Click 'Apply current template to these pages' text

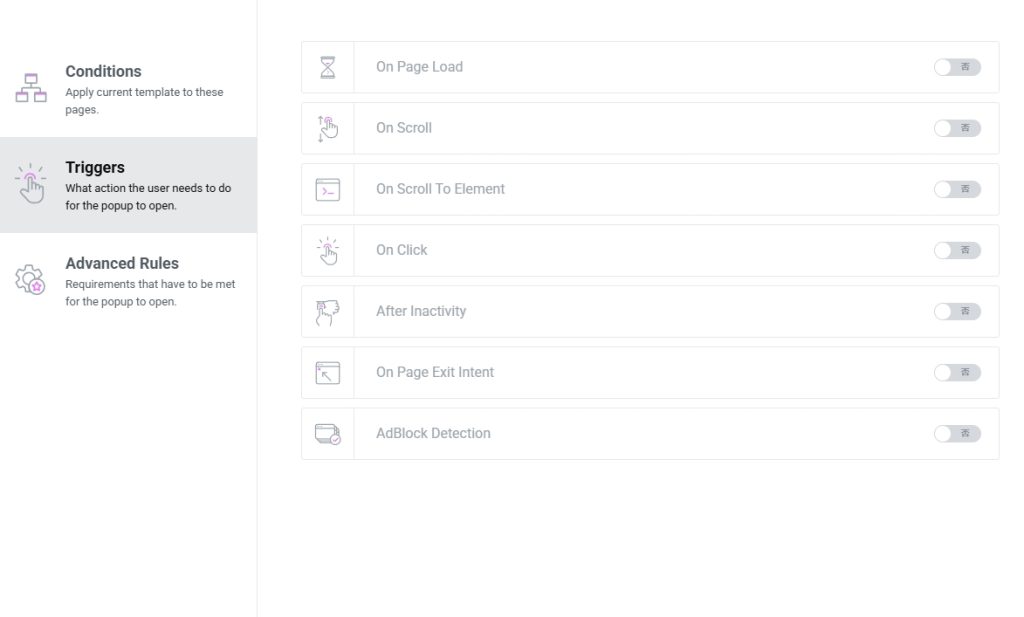point(144,101)
